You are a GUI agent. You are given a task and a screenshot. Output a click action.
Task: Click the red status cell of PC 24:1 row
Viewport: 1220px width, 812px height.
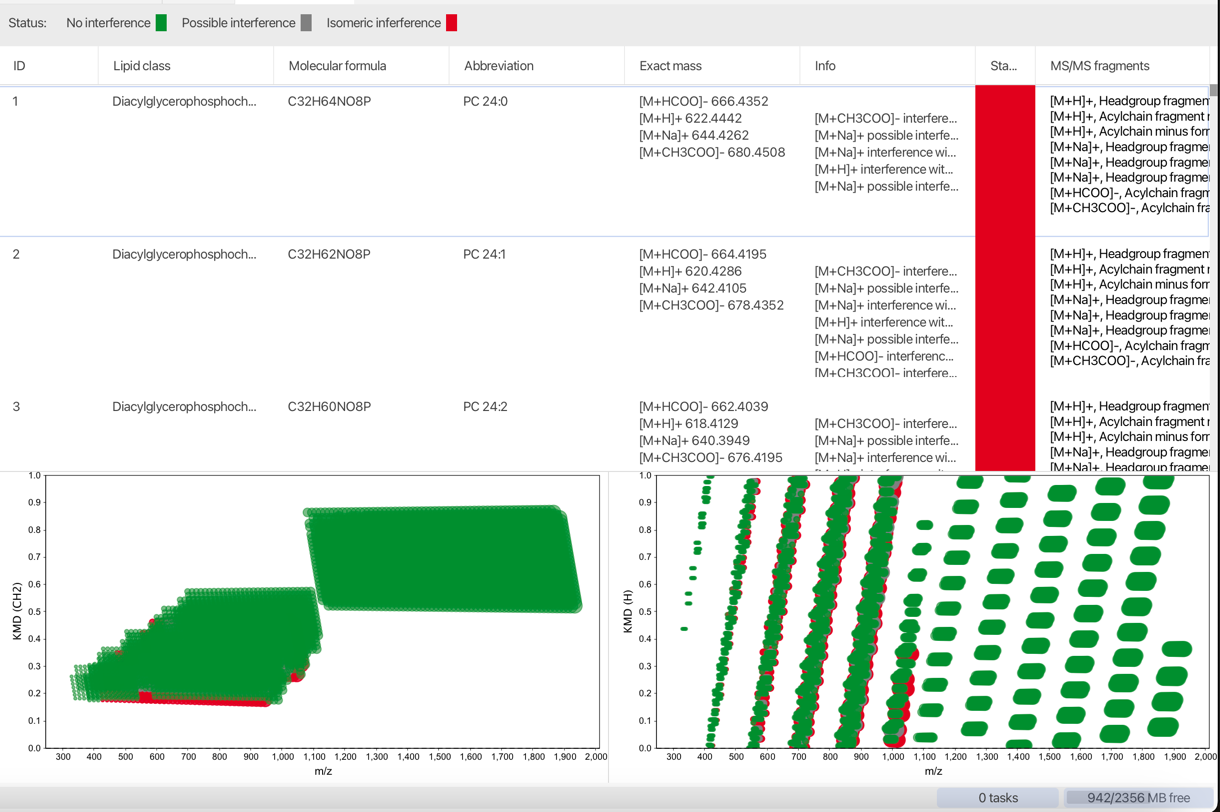point(1005,313)
